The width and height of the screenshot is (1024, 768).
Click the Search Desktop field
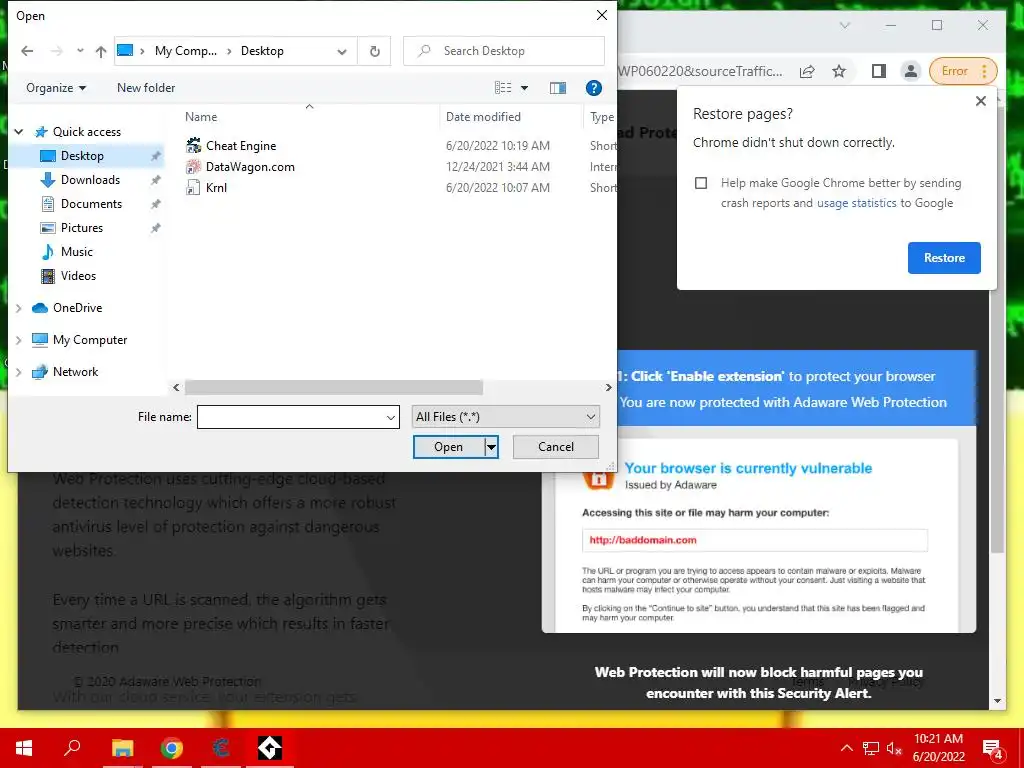click(504, 51)
